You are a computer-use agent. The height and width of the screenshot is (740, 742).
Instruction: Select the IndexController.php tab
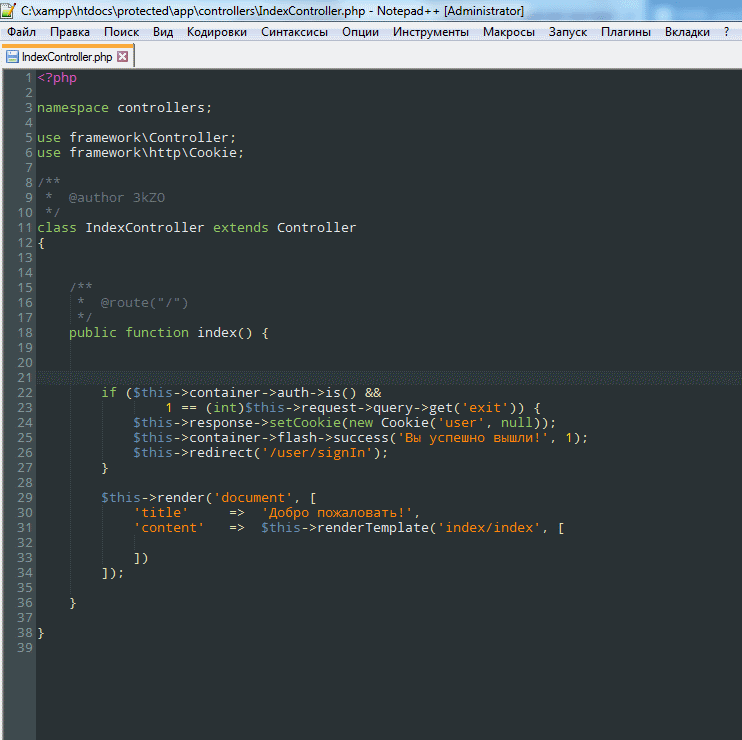(67, 57)
